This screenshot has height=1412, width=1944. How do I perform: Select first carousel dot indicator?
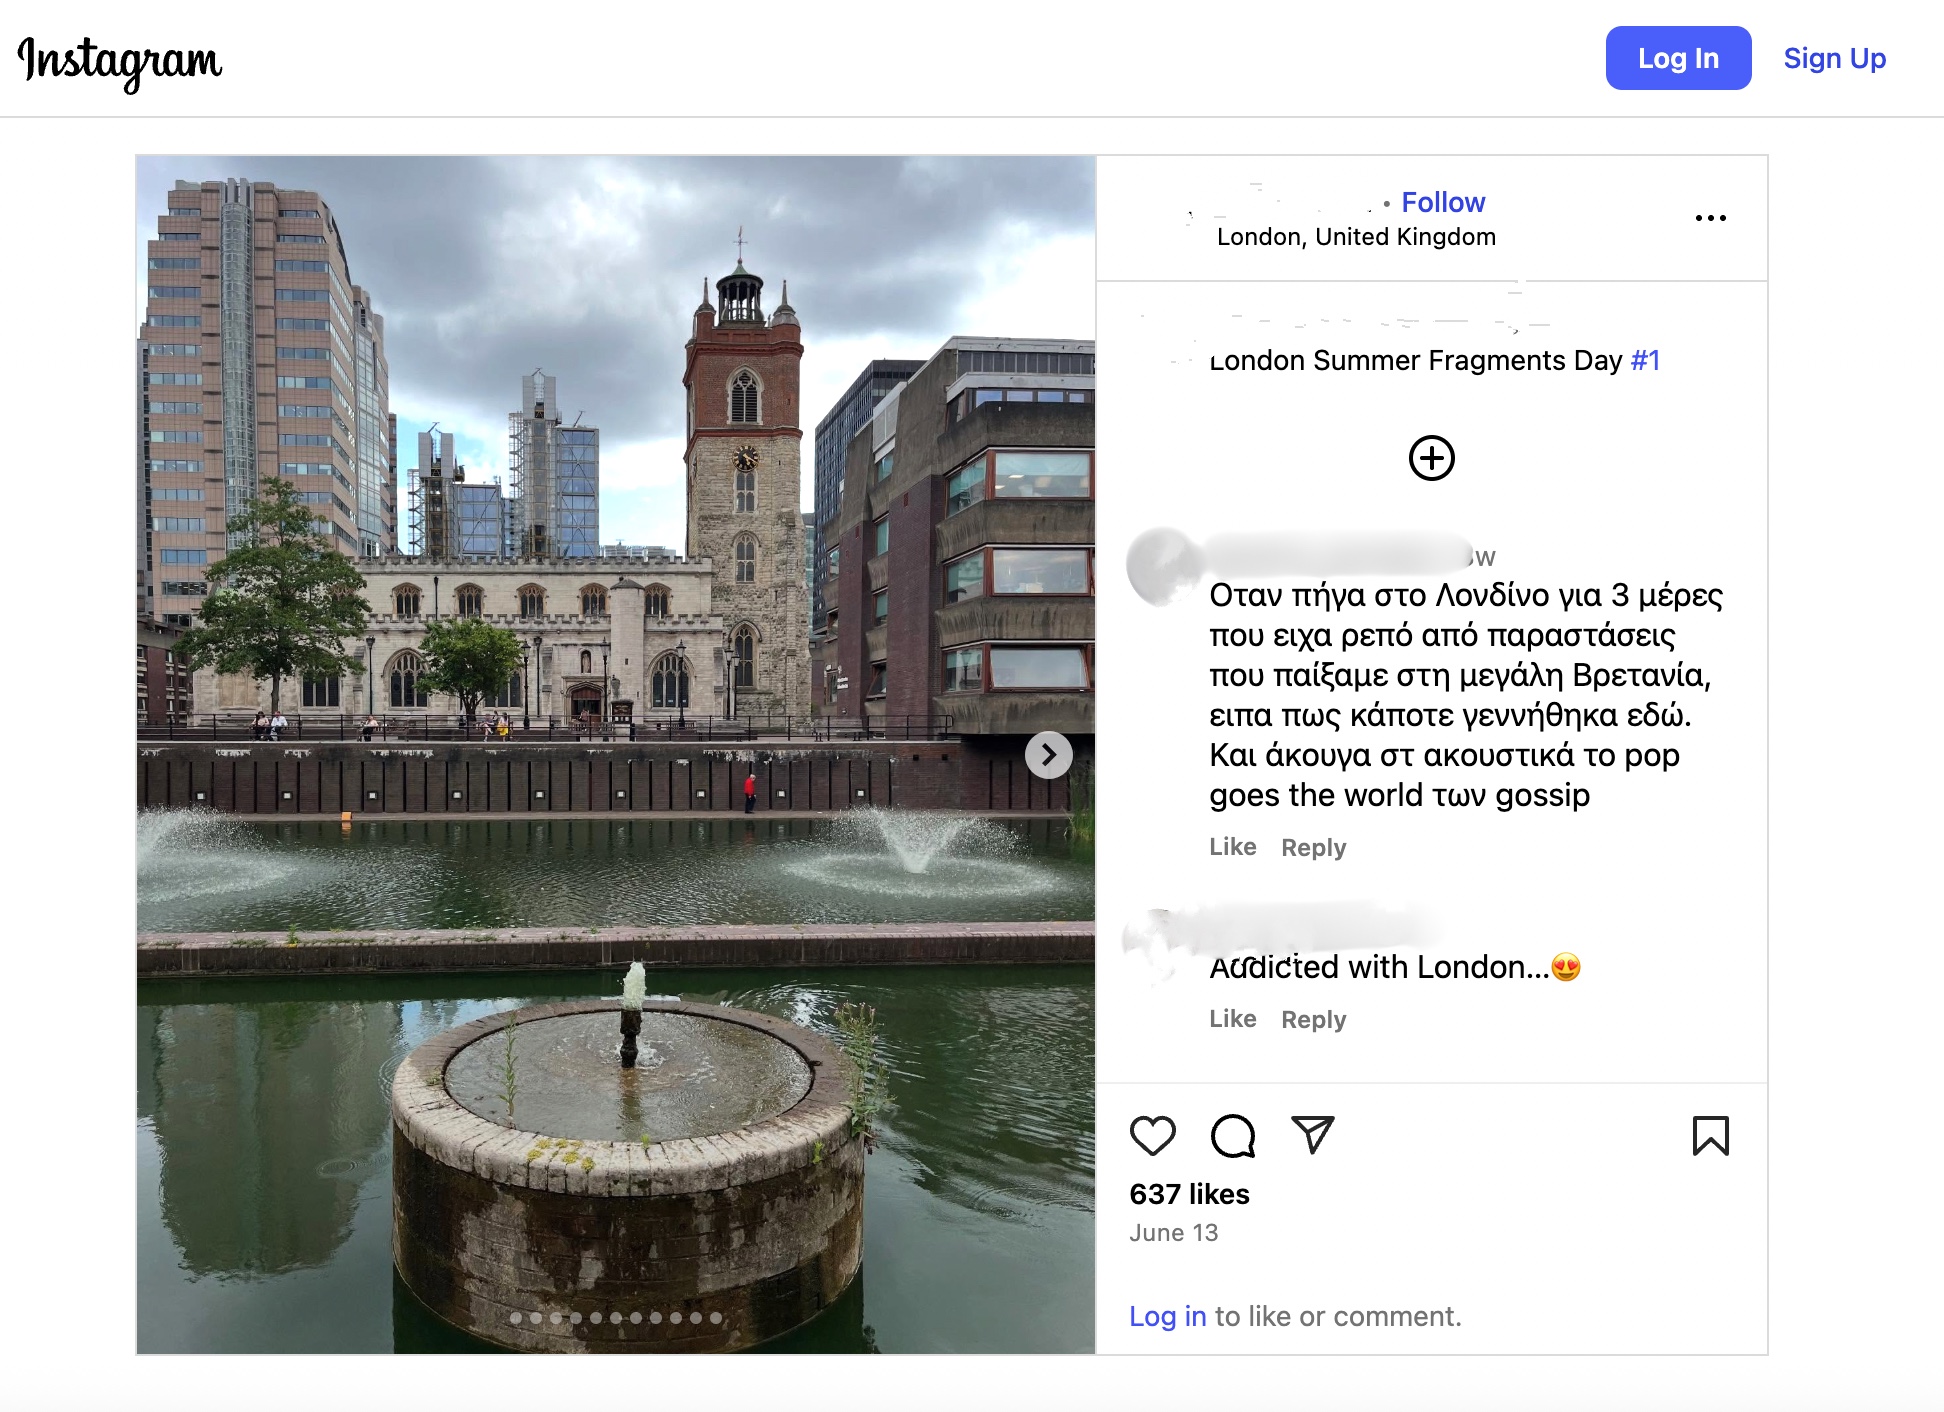tap(516, 1318)
